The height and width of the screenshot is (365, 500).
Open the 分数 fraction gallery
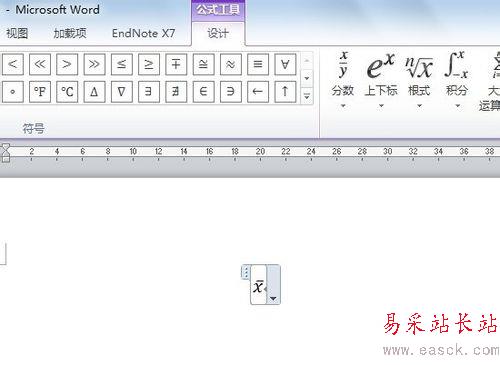[343, 80]
